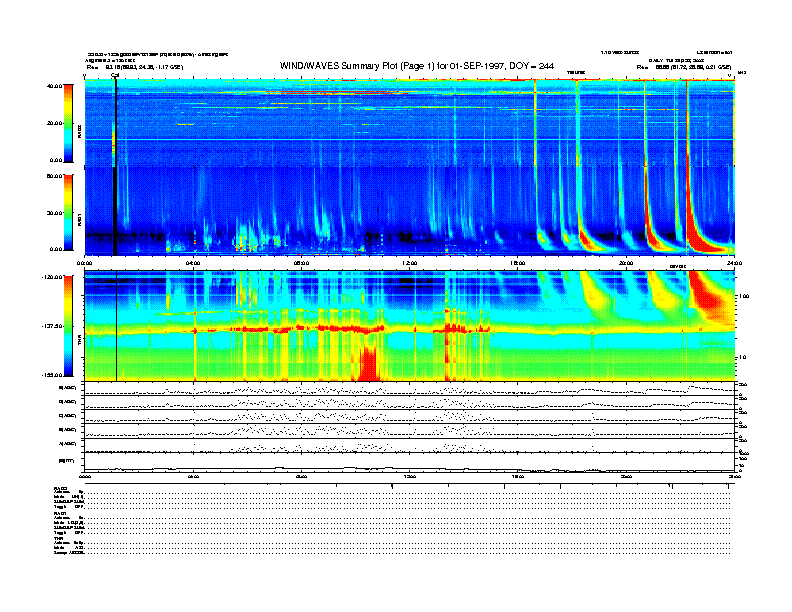This screenshot has width=792, height=612.
Task: Click the 10 frequency label right of TNR
Action: point(743,357)
